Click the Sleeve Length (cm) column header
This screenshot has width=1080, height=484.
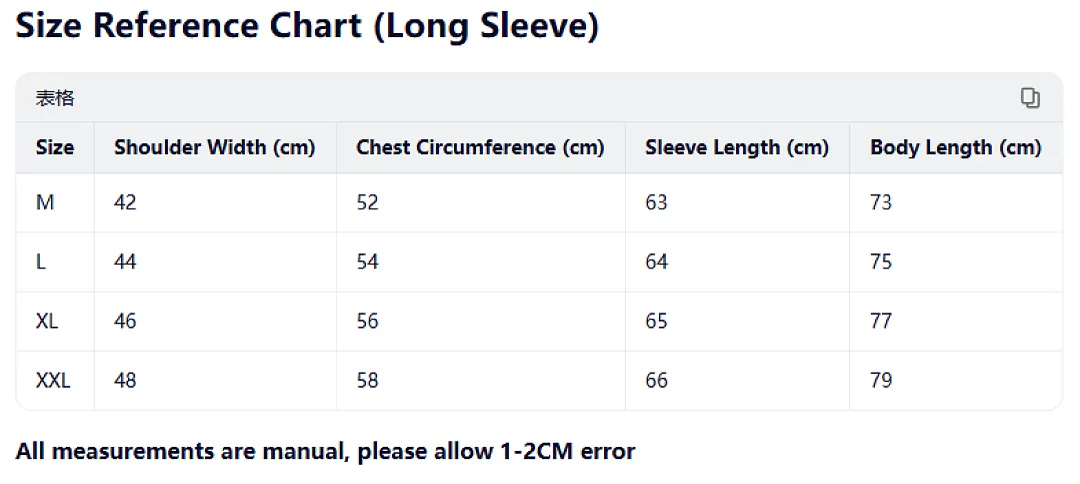(x=737, y=147)
